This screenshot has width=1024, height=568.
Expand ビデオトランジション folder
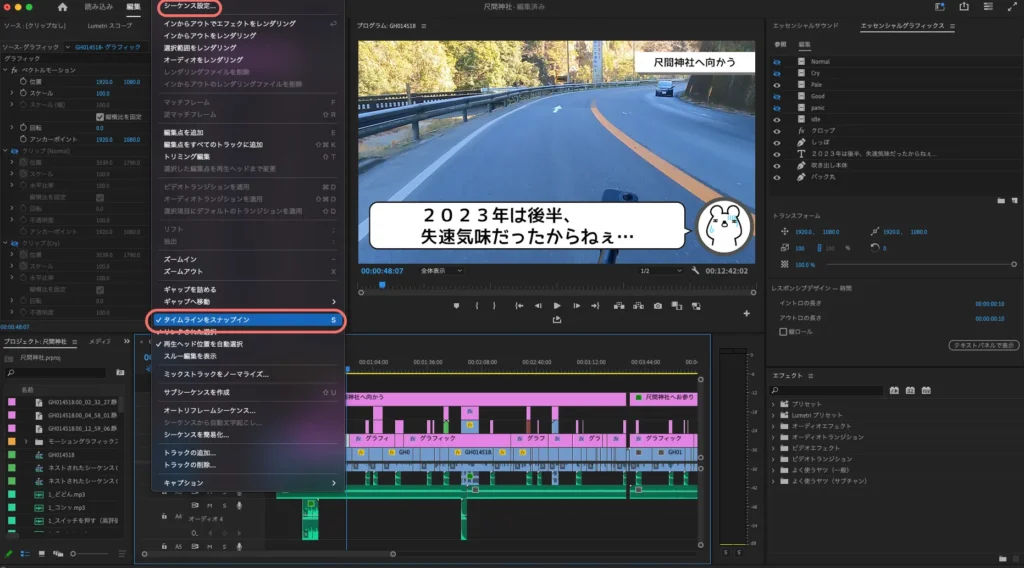click(x=774, y=459)
